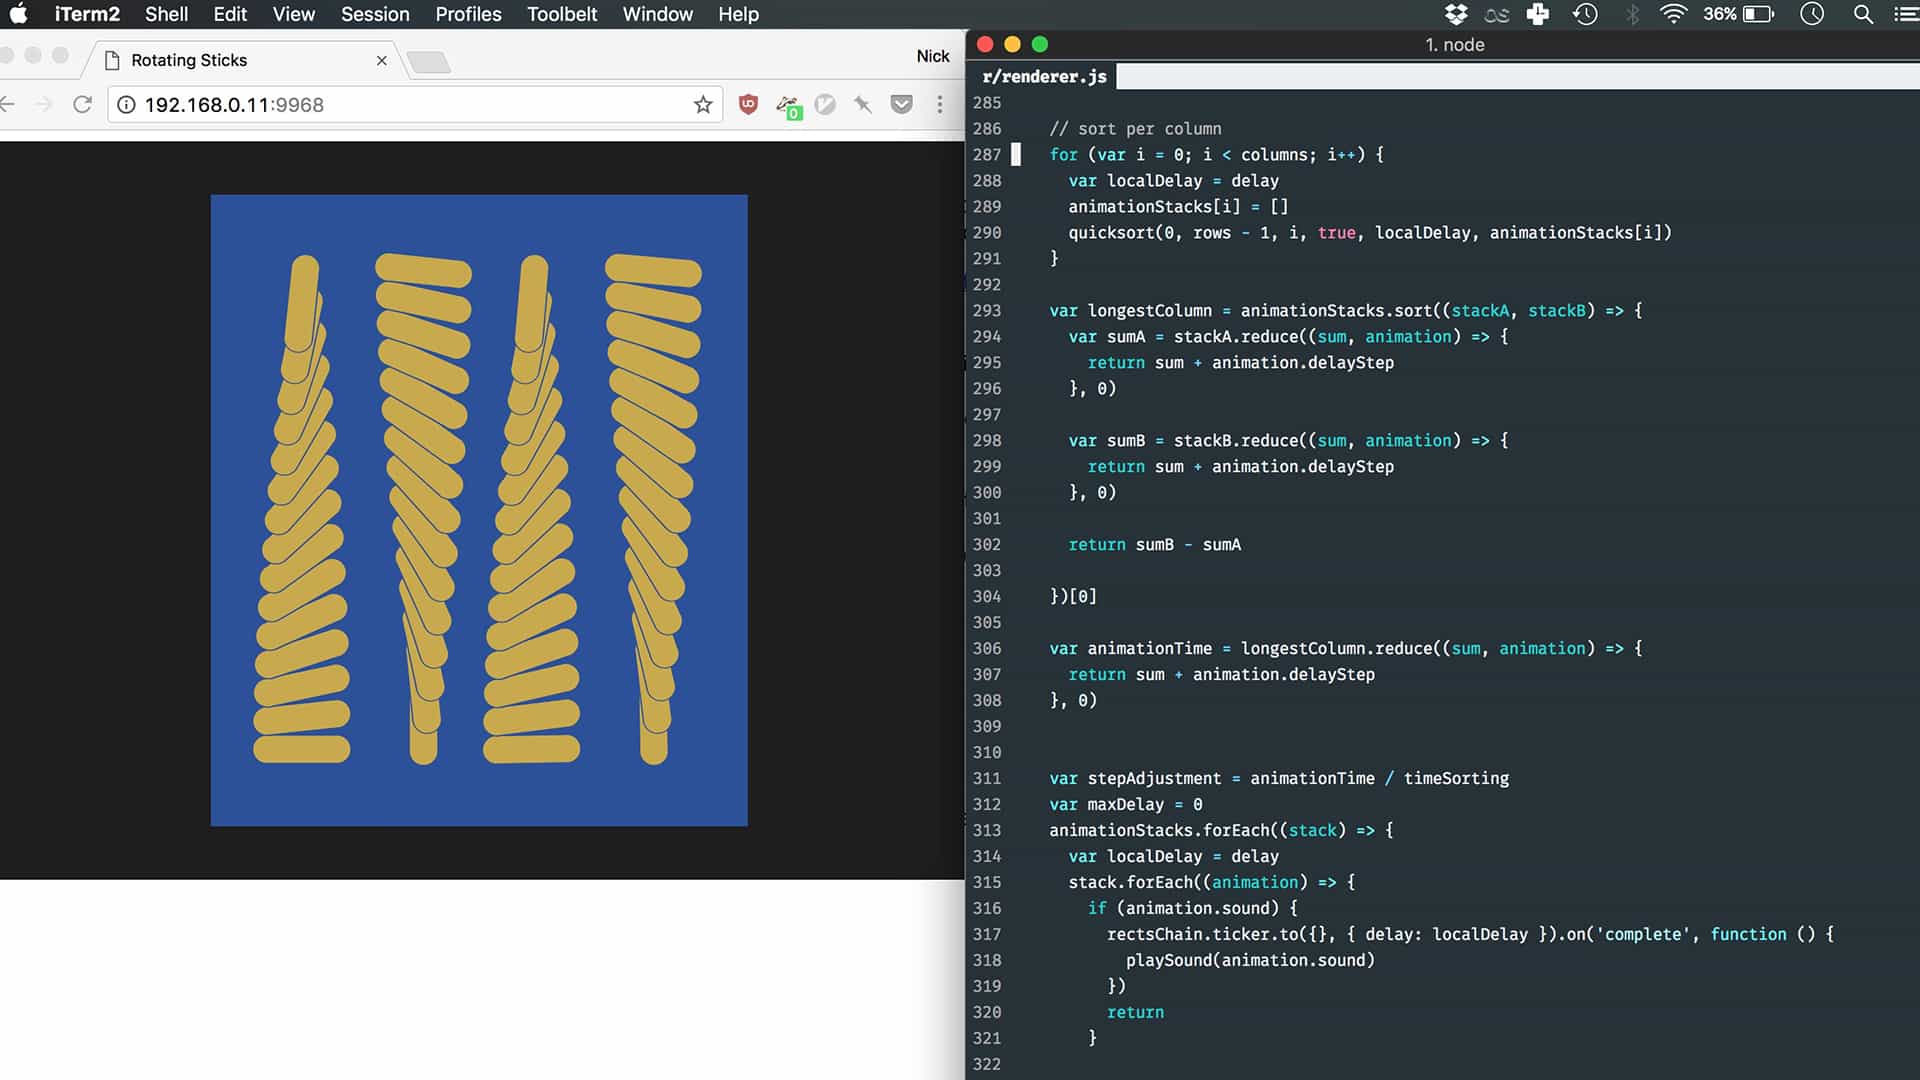Select the Rotating Sticks tab
The image size is (1920, 1080).
tap(189, 60)
